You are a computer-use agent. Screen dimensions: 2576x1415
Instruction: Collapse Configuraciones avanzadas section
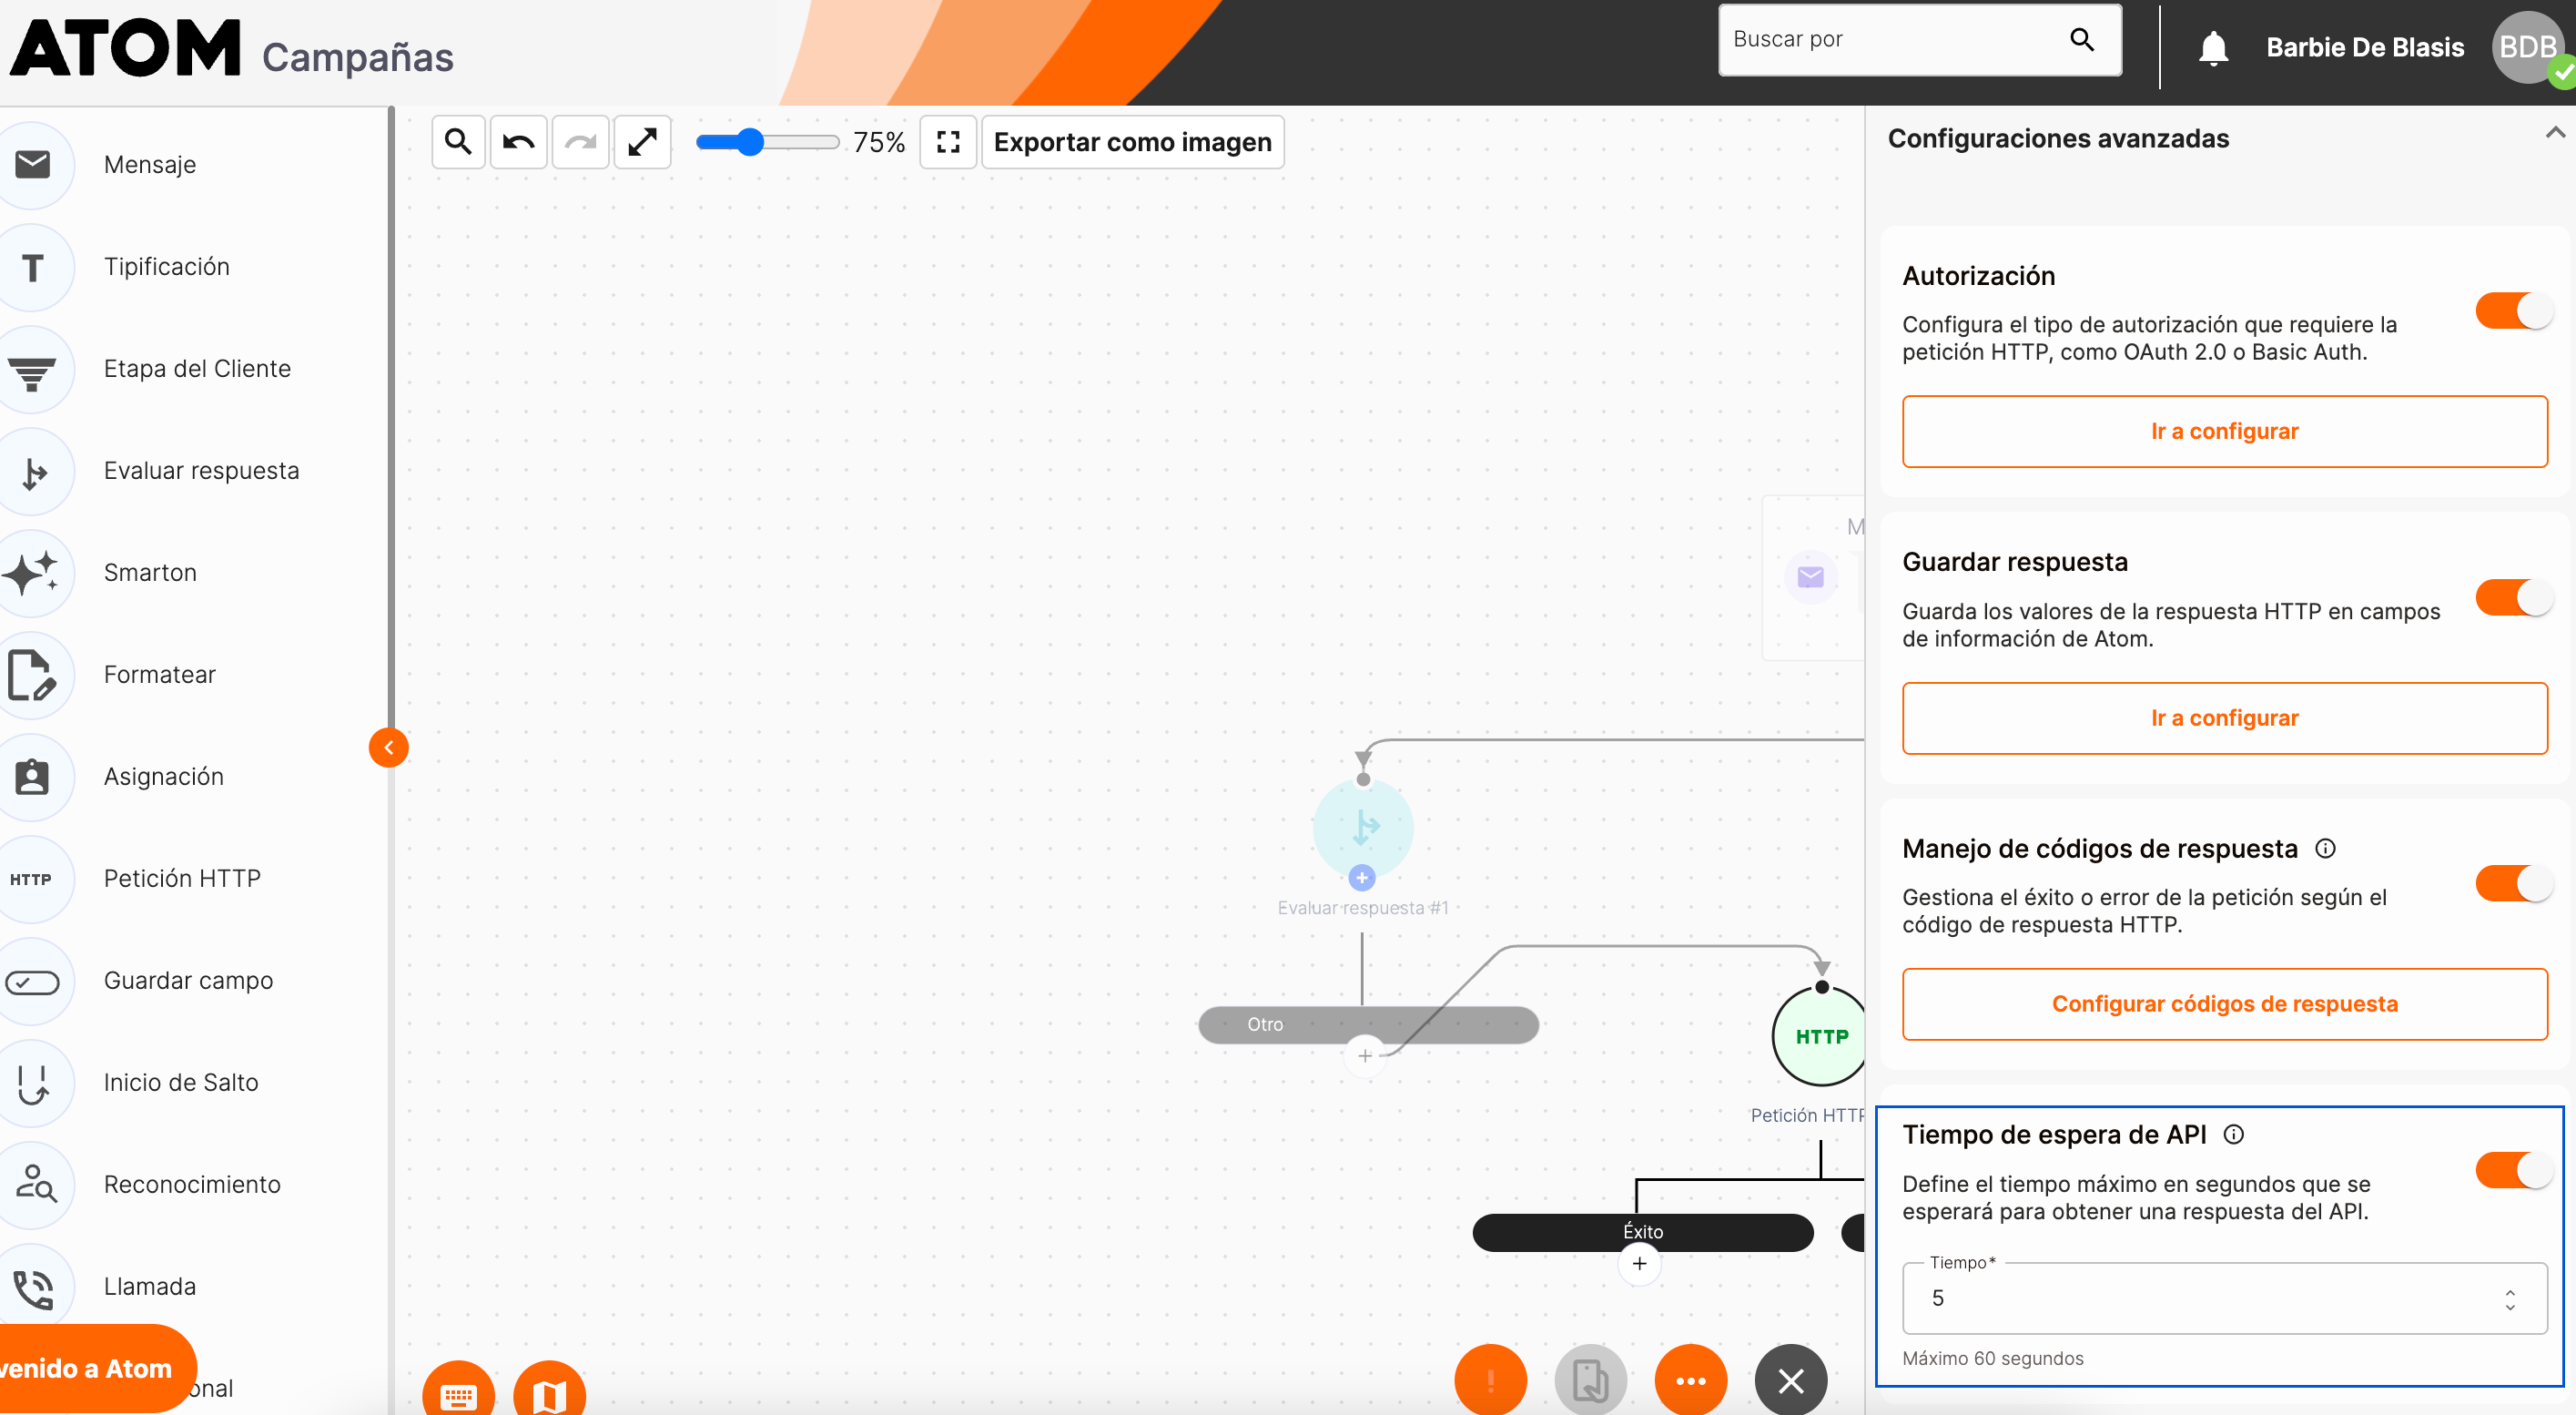pos(2554,133)
